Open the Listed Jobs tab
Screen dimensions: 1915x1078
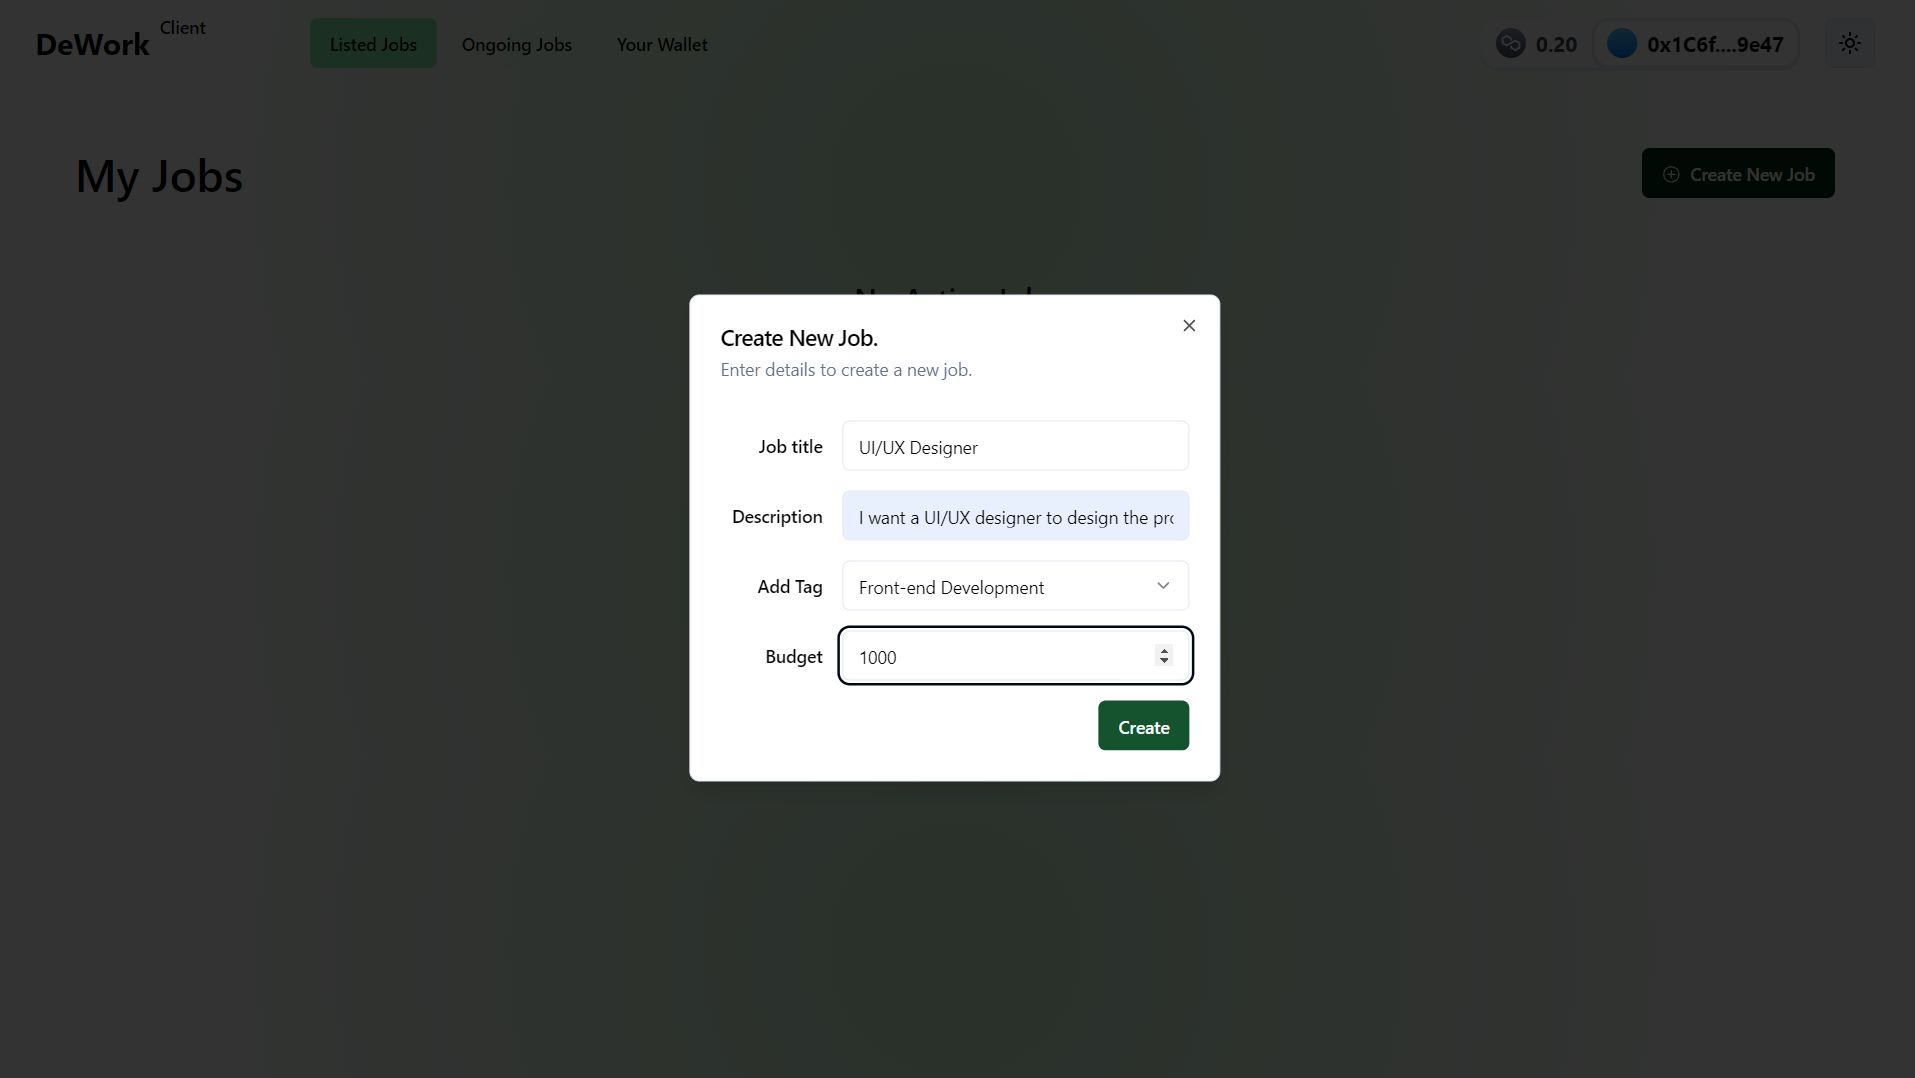click(x=373, y=44)
